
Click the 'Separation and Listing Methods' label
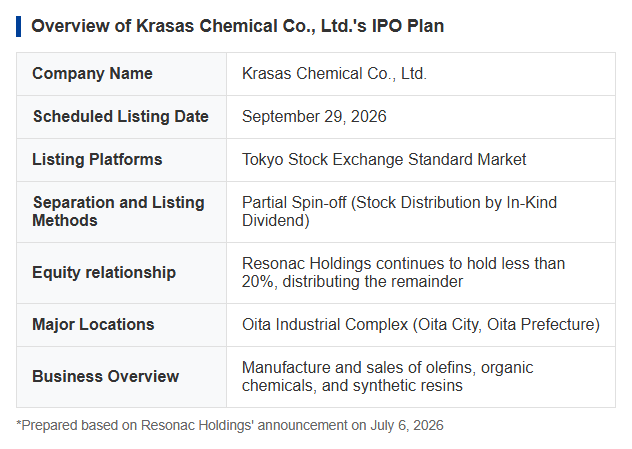(118, 212)
